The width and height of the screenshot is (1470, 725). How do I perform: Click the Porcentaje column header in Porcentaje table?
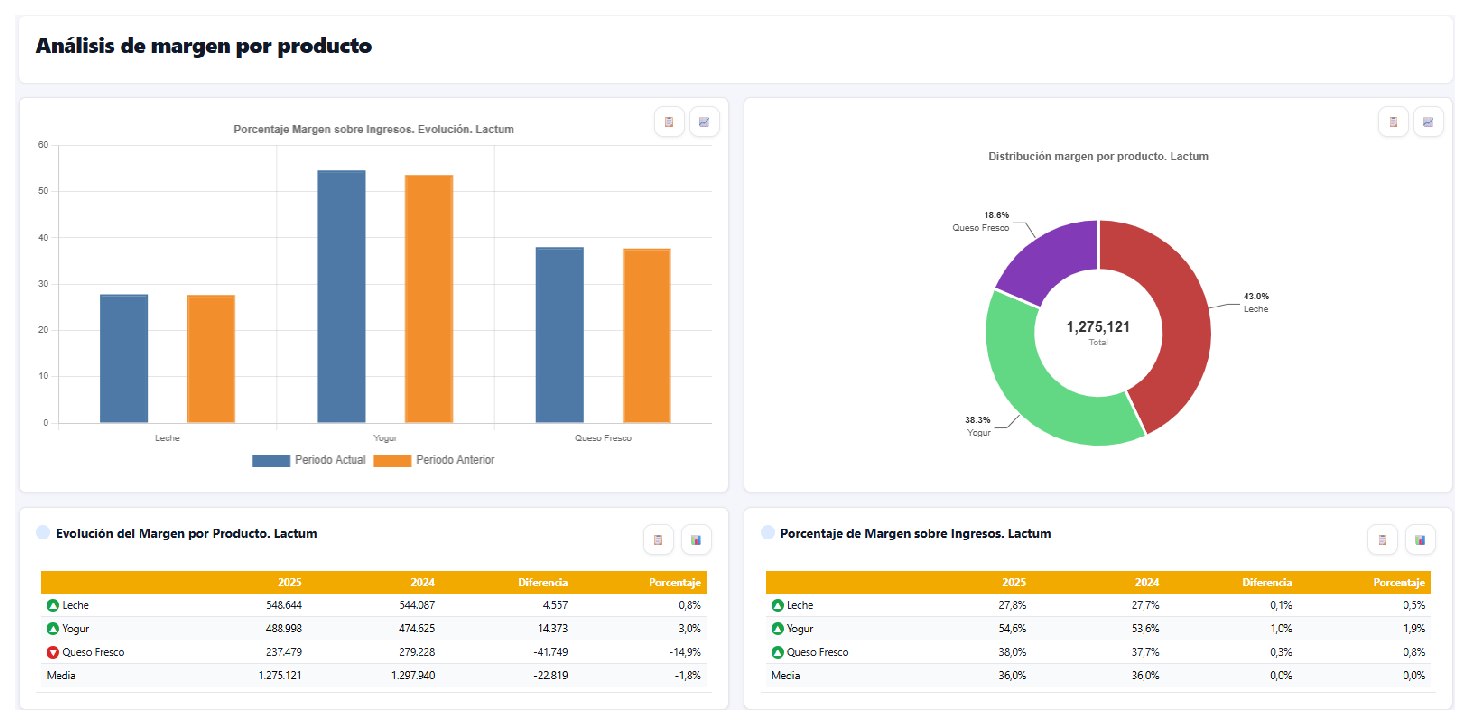coord(1399,582)
